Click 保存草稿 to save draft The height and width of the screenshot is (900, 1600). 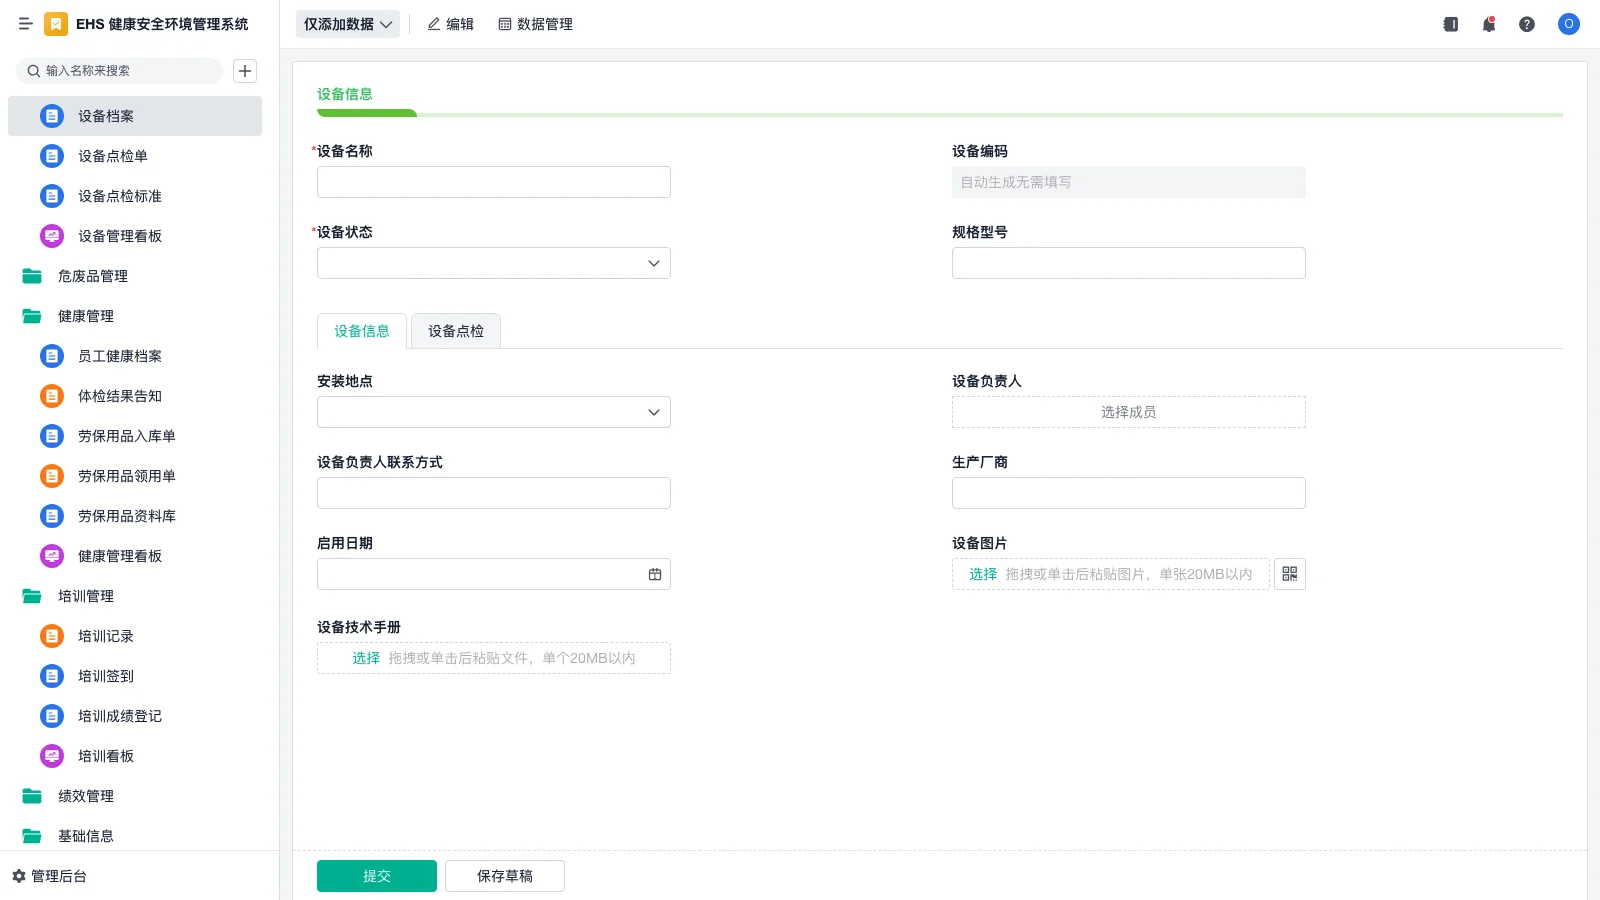[x=504, y=875]
